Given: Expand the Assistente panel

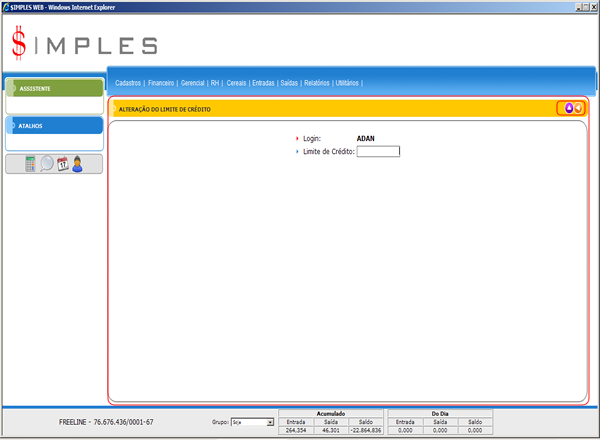Looking at the screenshot, I should (x=54, y=88).
